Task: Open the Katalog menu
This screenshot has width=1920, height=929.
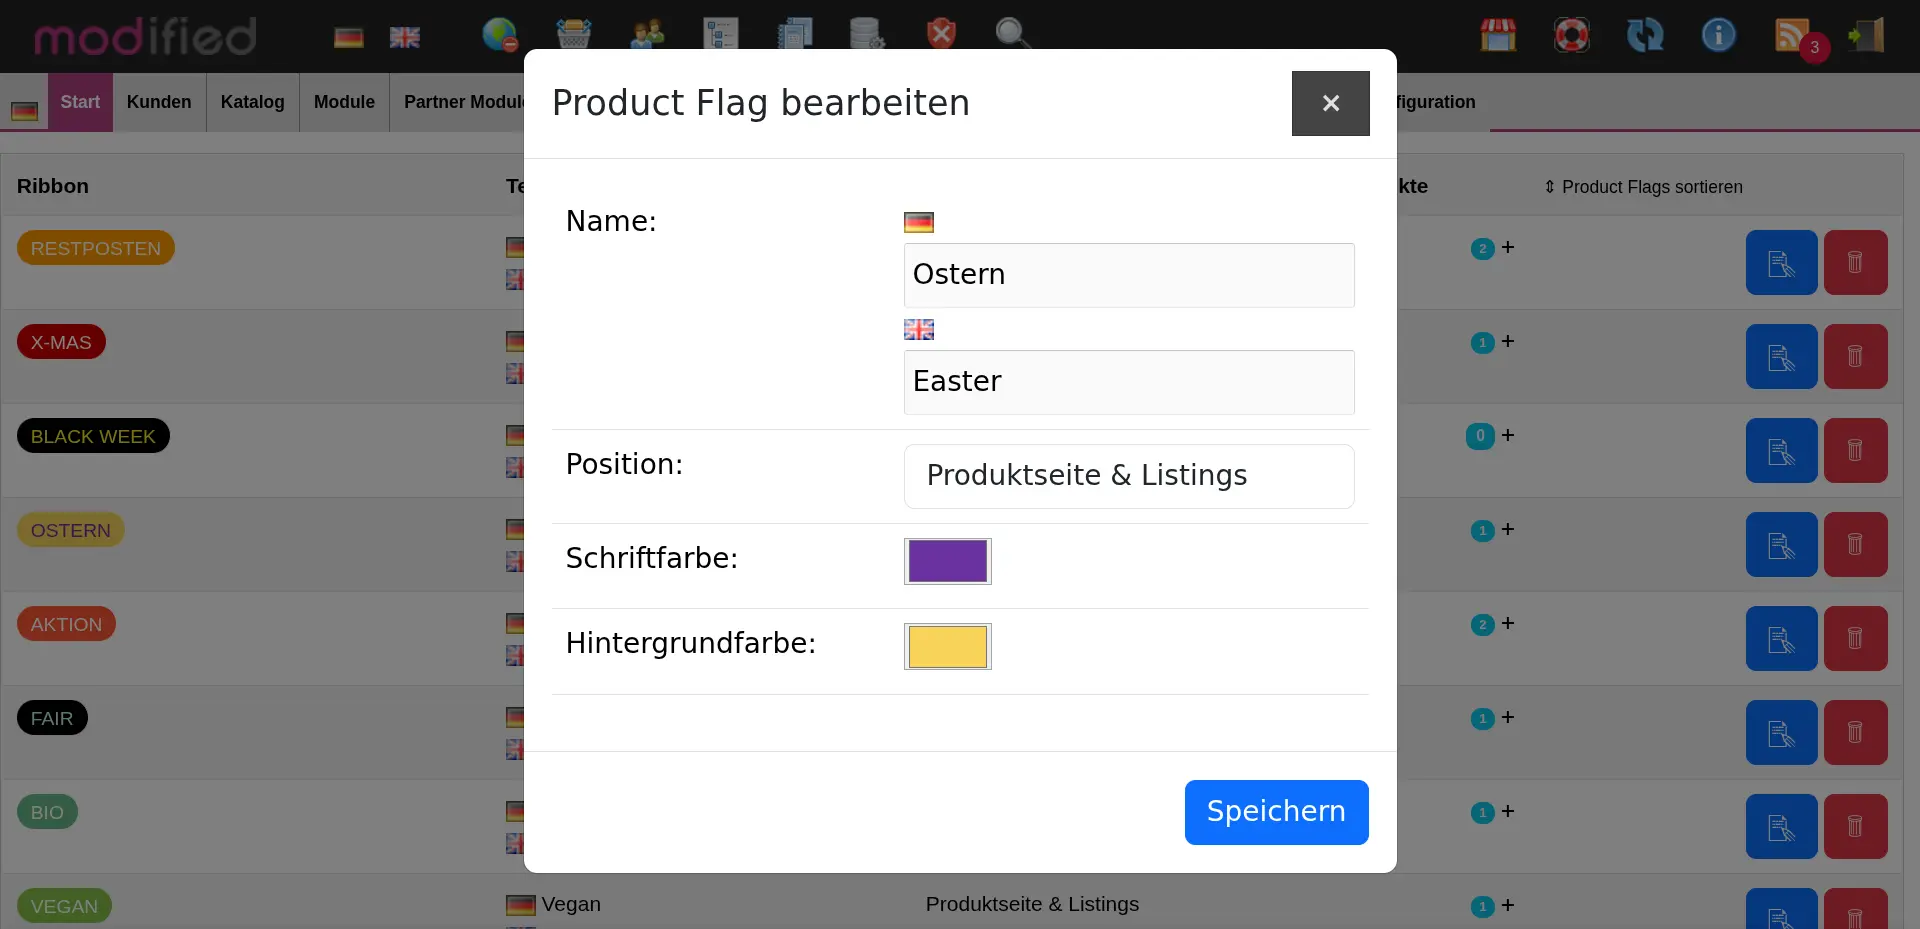Action: point(252,102)
